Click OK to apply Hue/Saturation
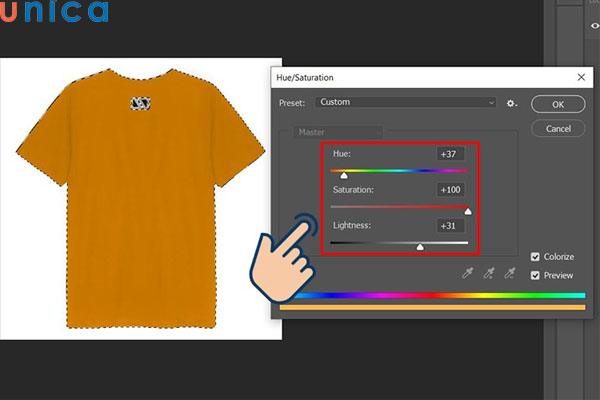This screenshot has width=600, height=400. click(x=557, y=104)
